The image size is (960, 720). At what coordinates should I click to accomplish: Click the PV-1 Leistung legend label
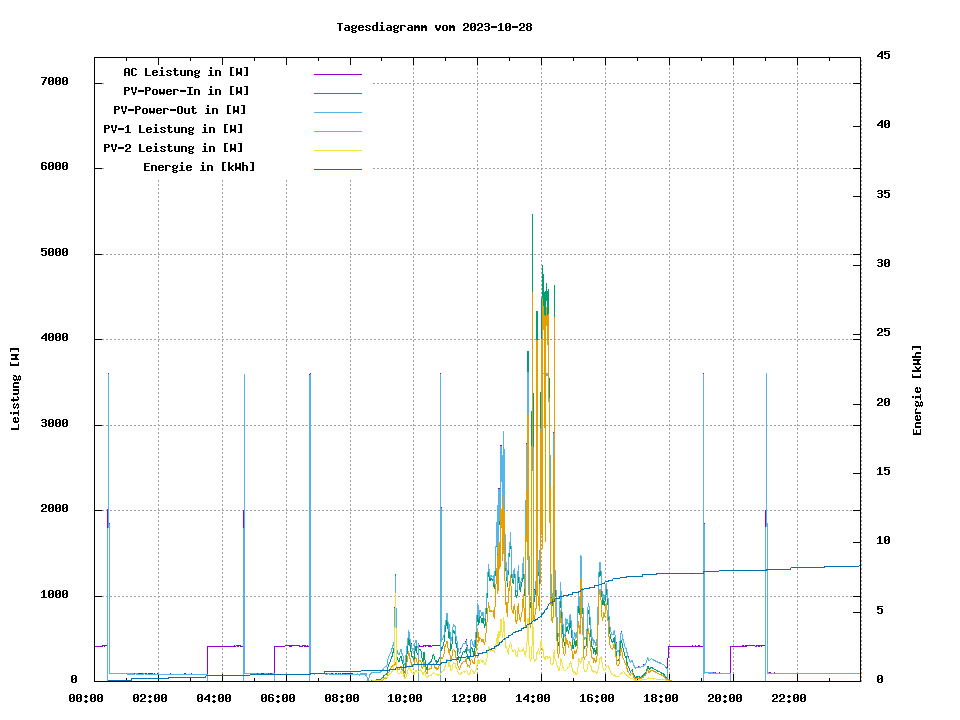pyautogui.click(x=173, y=129)
